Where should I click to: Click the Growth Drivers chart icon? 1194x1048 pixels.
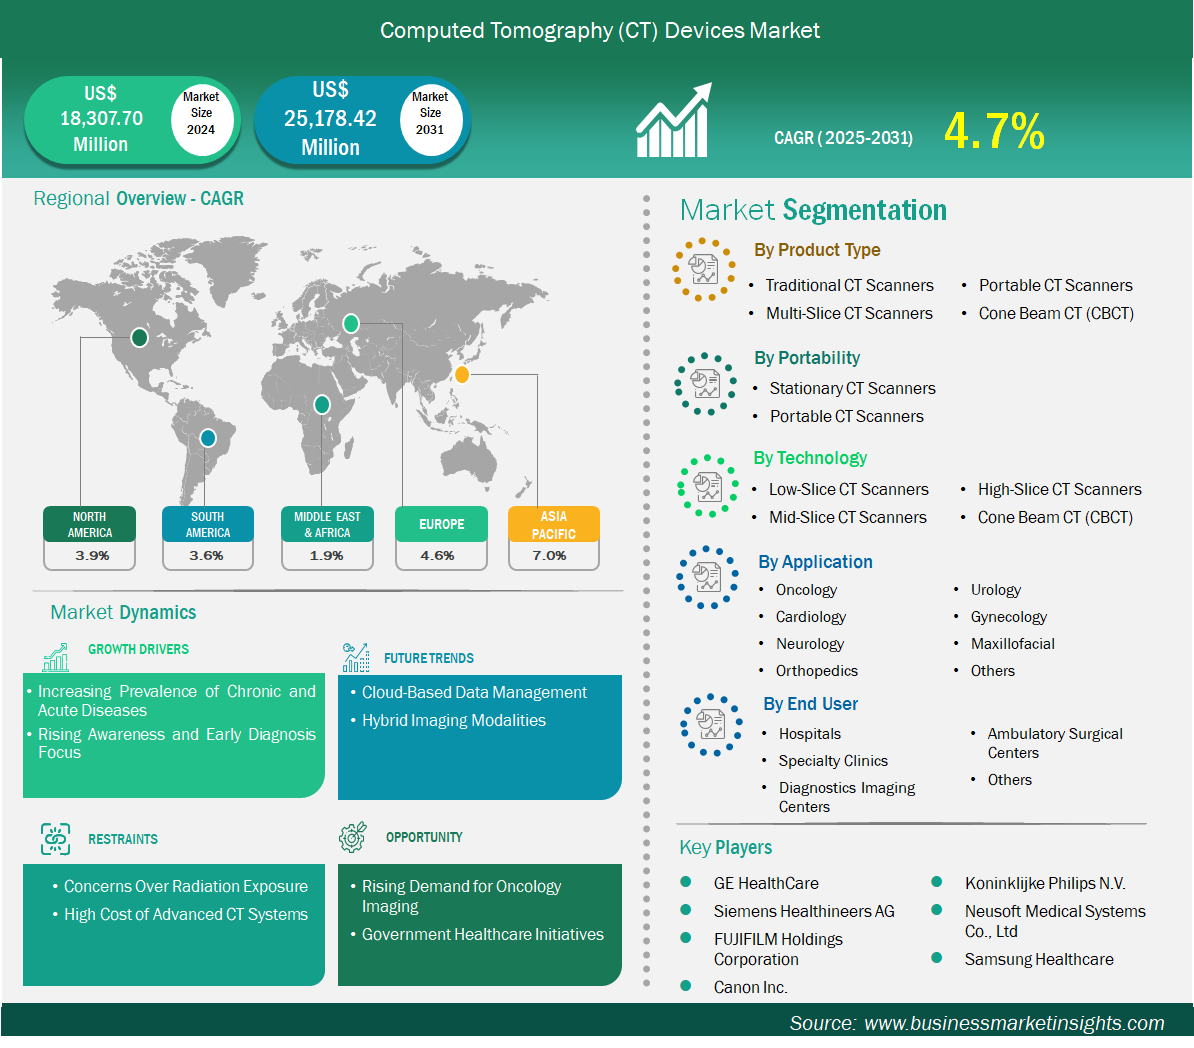[56, 657]
